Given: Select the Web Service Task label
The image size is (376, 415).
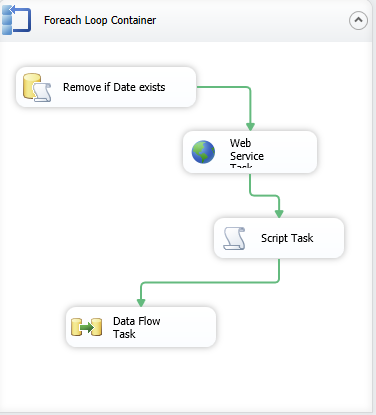Looking at the screenshot, I should tap(247, 153).
